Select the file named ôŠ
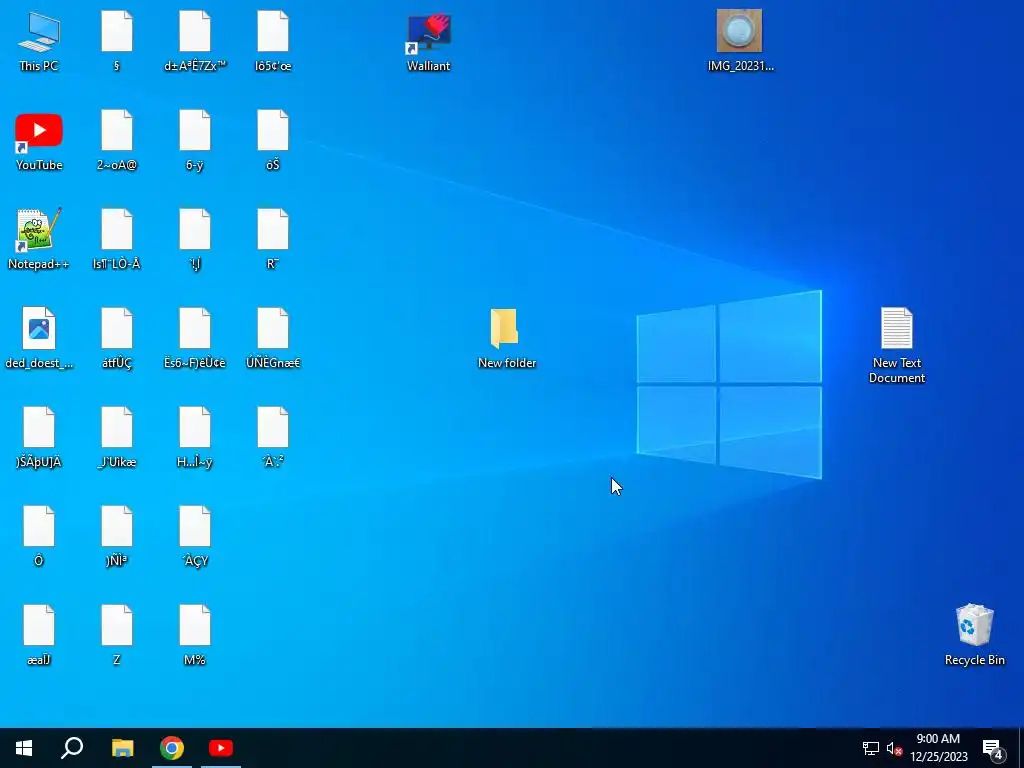1024x768 pixels. pos(273,141)
